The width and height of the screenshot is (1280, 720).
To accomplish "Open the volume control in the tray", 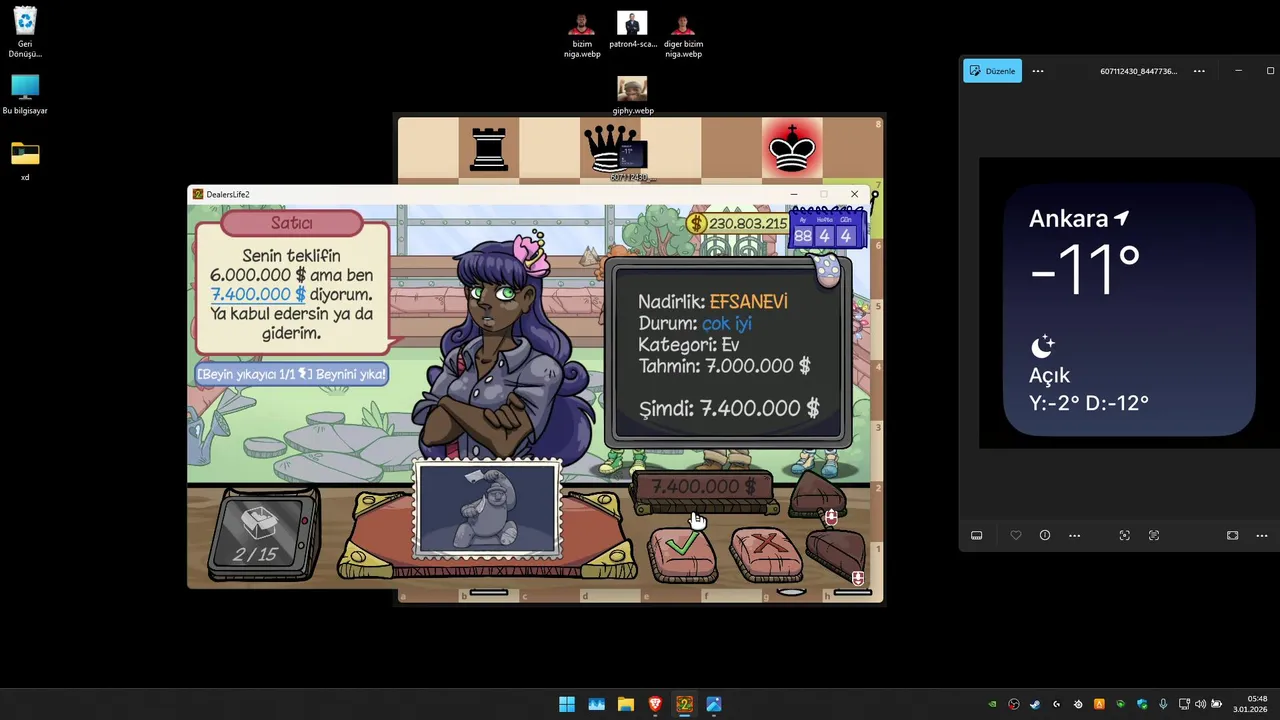I will point(1200,704).
